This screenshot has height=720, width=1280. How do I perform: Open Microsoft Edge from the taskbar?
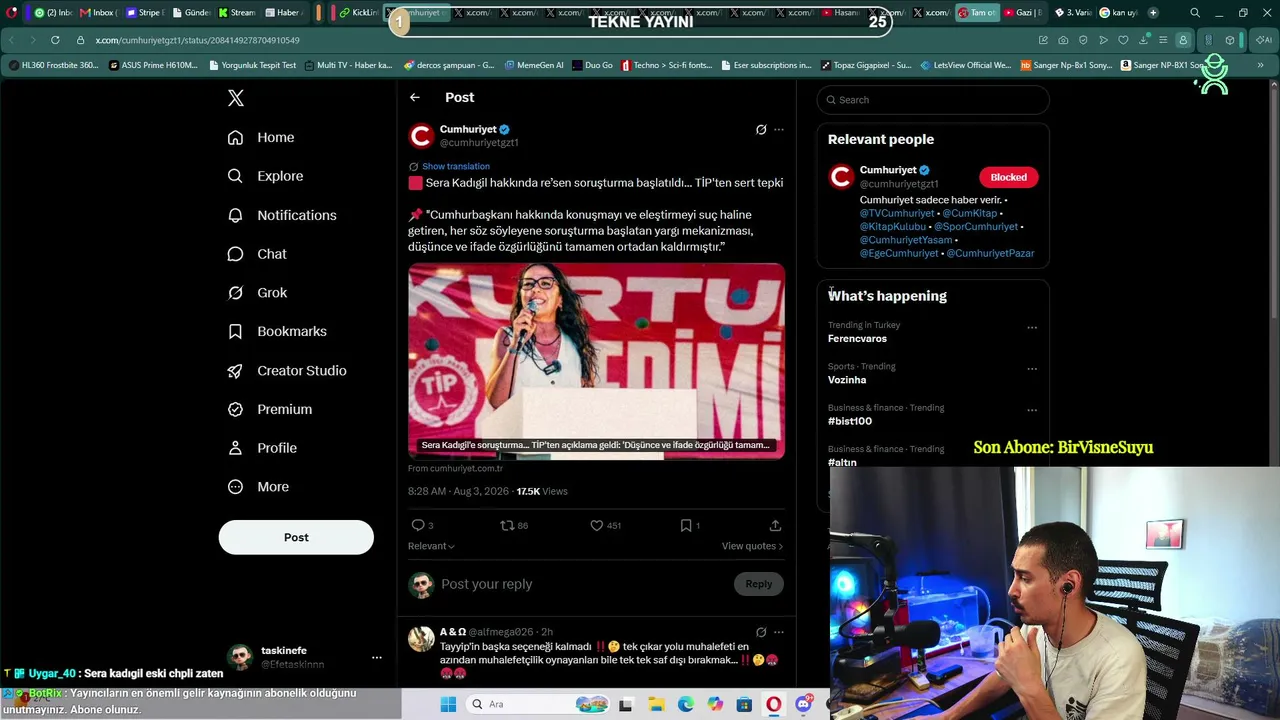(686, 704)
